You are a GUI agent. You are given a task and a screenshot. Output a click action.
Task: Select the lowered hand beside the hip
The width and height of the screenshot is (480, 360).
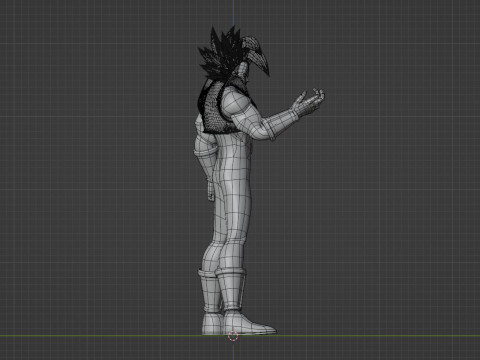pyautogui.click(x=211, y=190)
